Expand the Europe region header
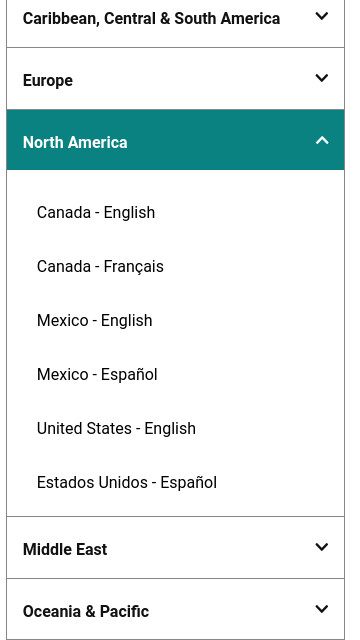 (x=176, y=79)
